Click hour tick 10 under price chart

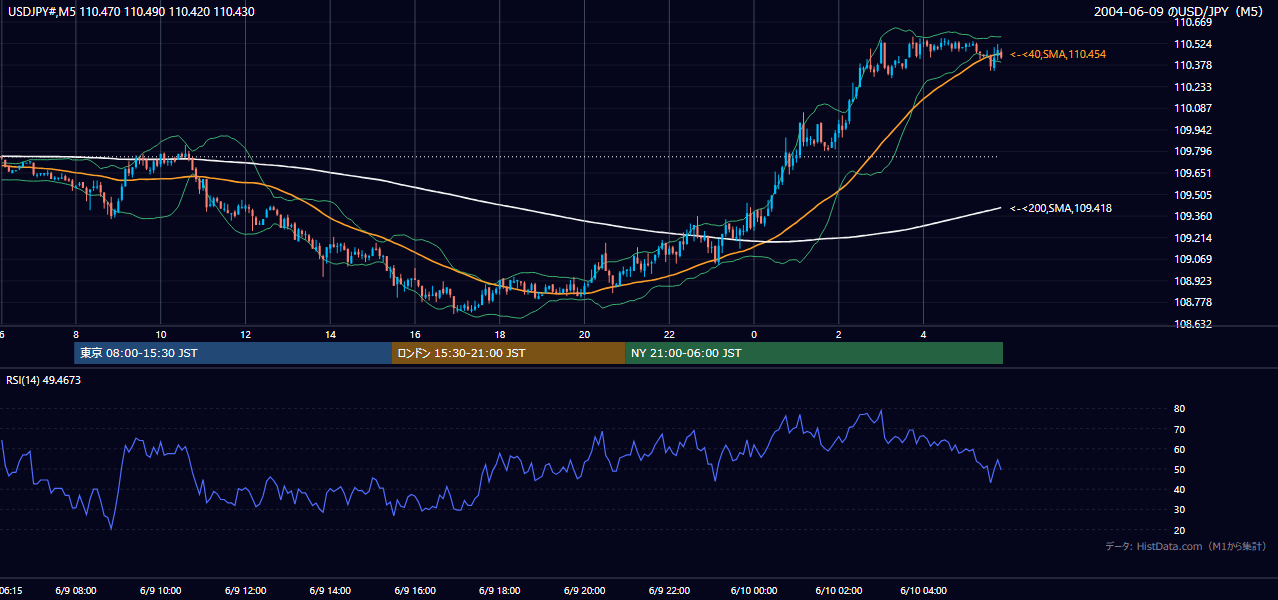pyautogui.click(x=160, y=334)
